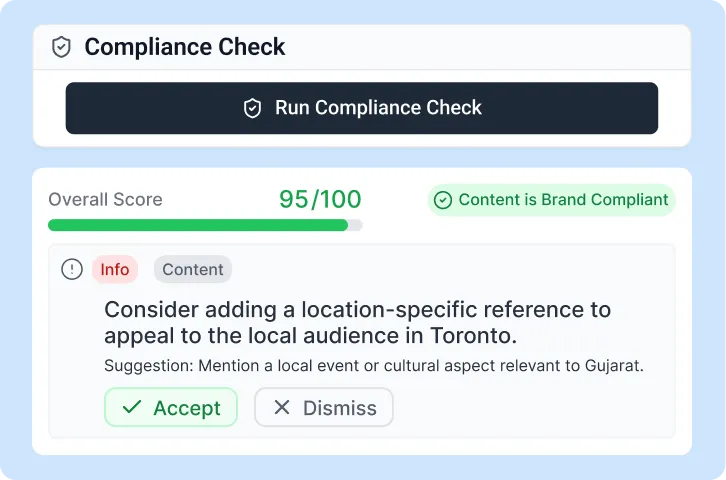
Task: Click the X icon in Dismiss button
Action: (282, 408)
